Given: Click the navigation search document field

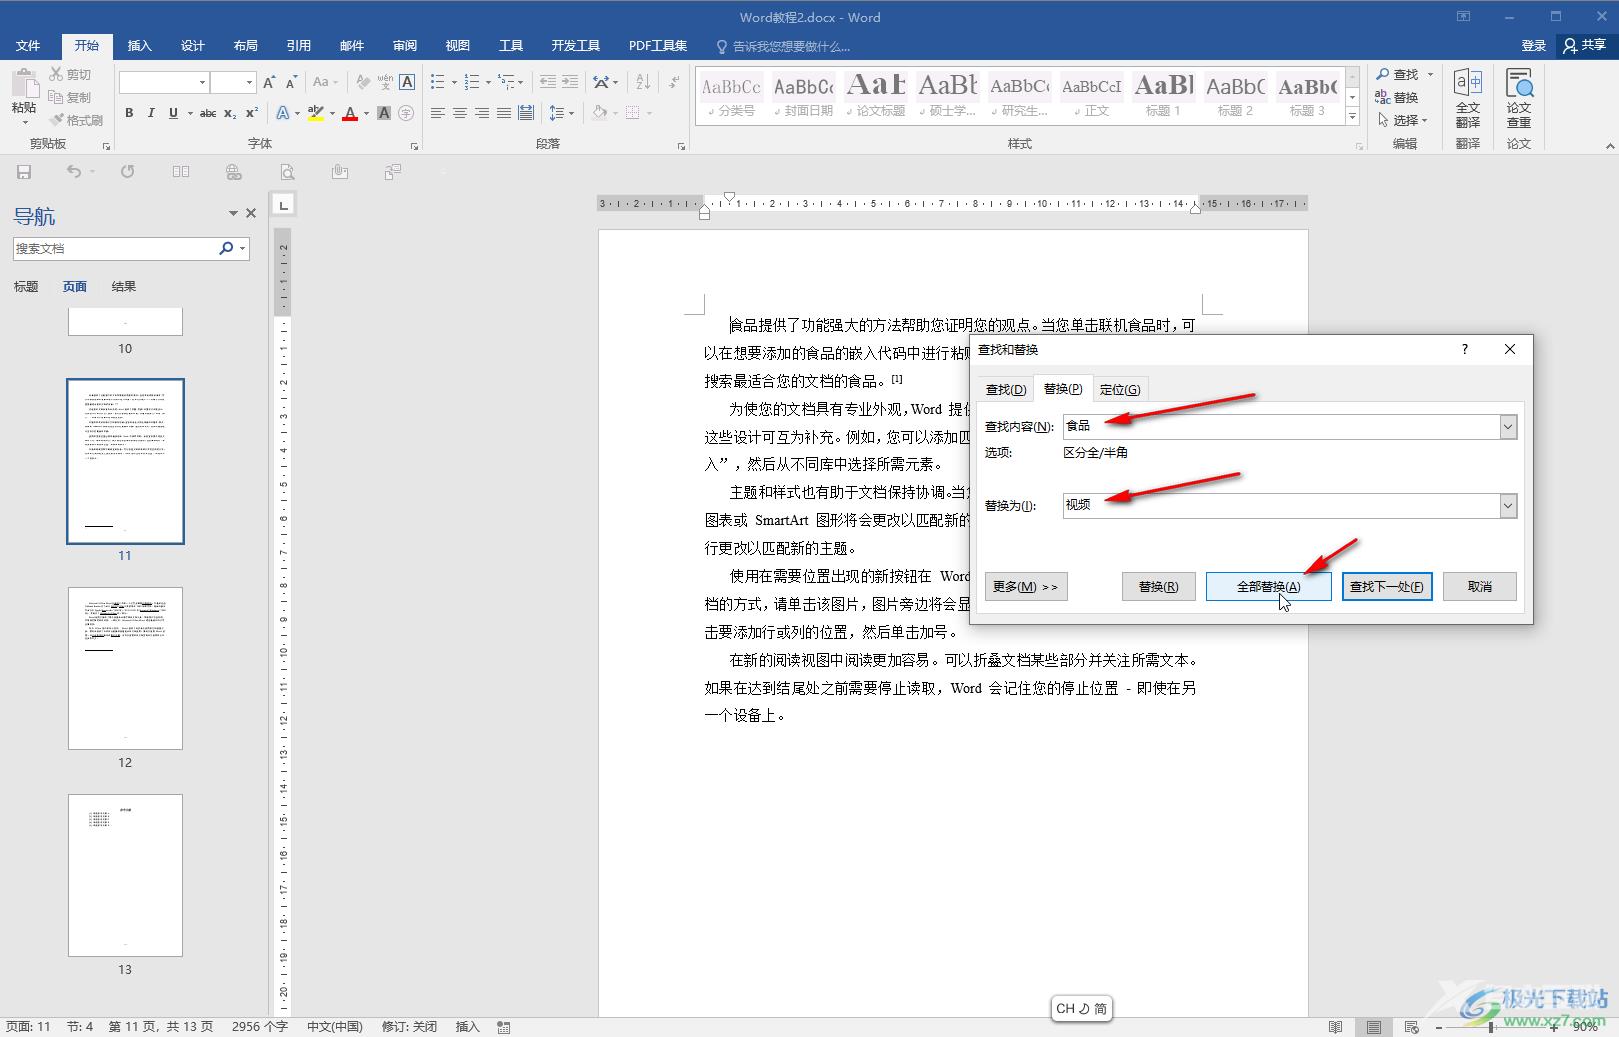Looking at the screenshot, I should [115, 248].
